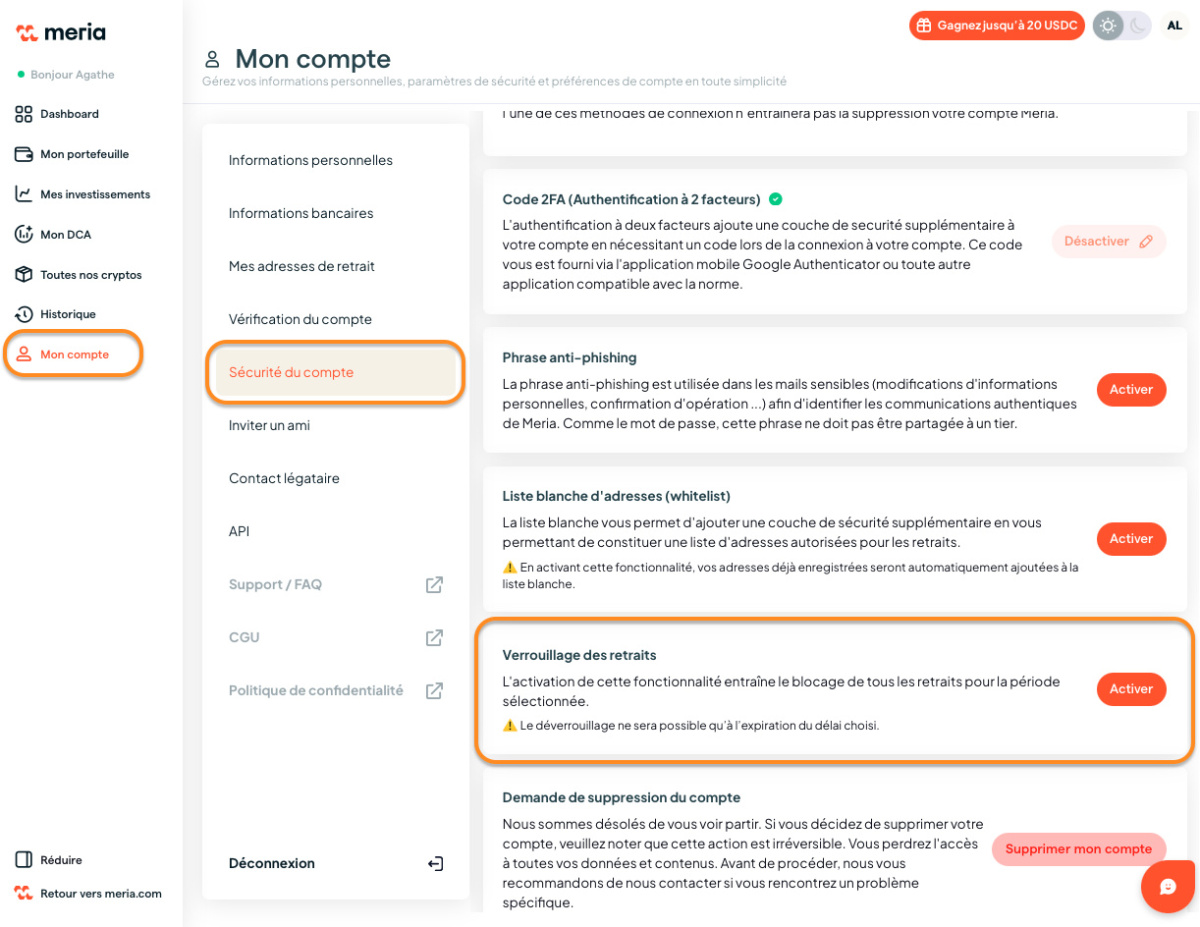Activate Liste blanche d'adresses
The image size is (1200, 927).
[x=1131, y=538]
